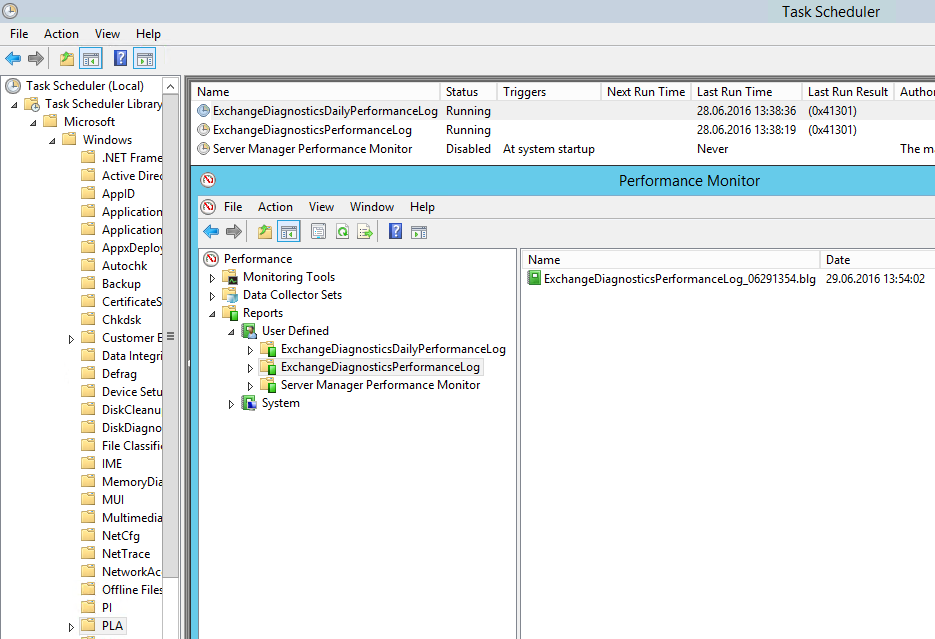This screenshot has width=935, height=639.
Task: Click Performance Monitor properties toolbar icon
Action: coord(318,231)
